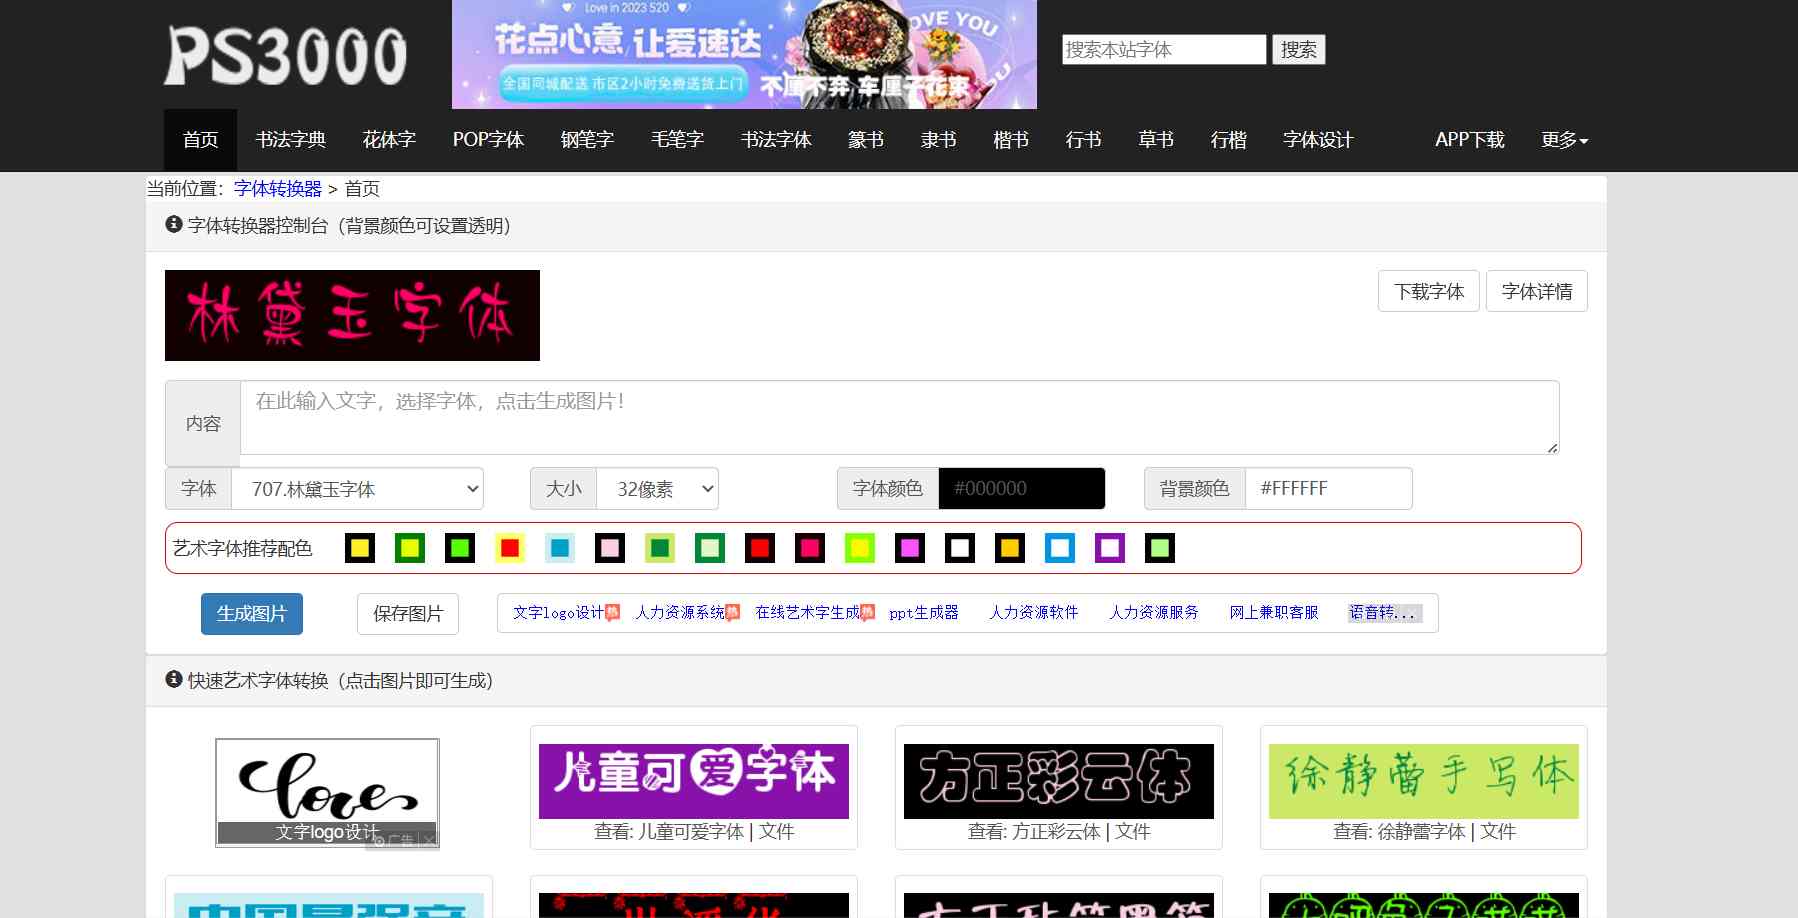Click the PS3000 site logo
Image resolution: width=1798 pixels, height=918 pixels.
coord(285,55)
